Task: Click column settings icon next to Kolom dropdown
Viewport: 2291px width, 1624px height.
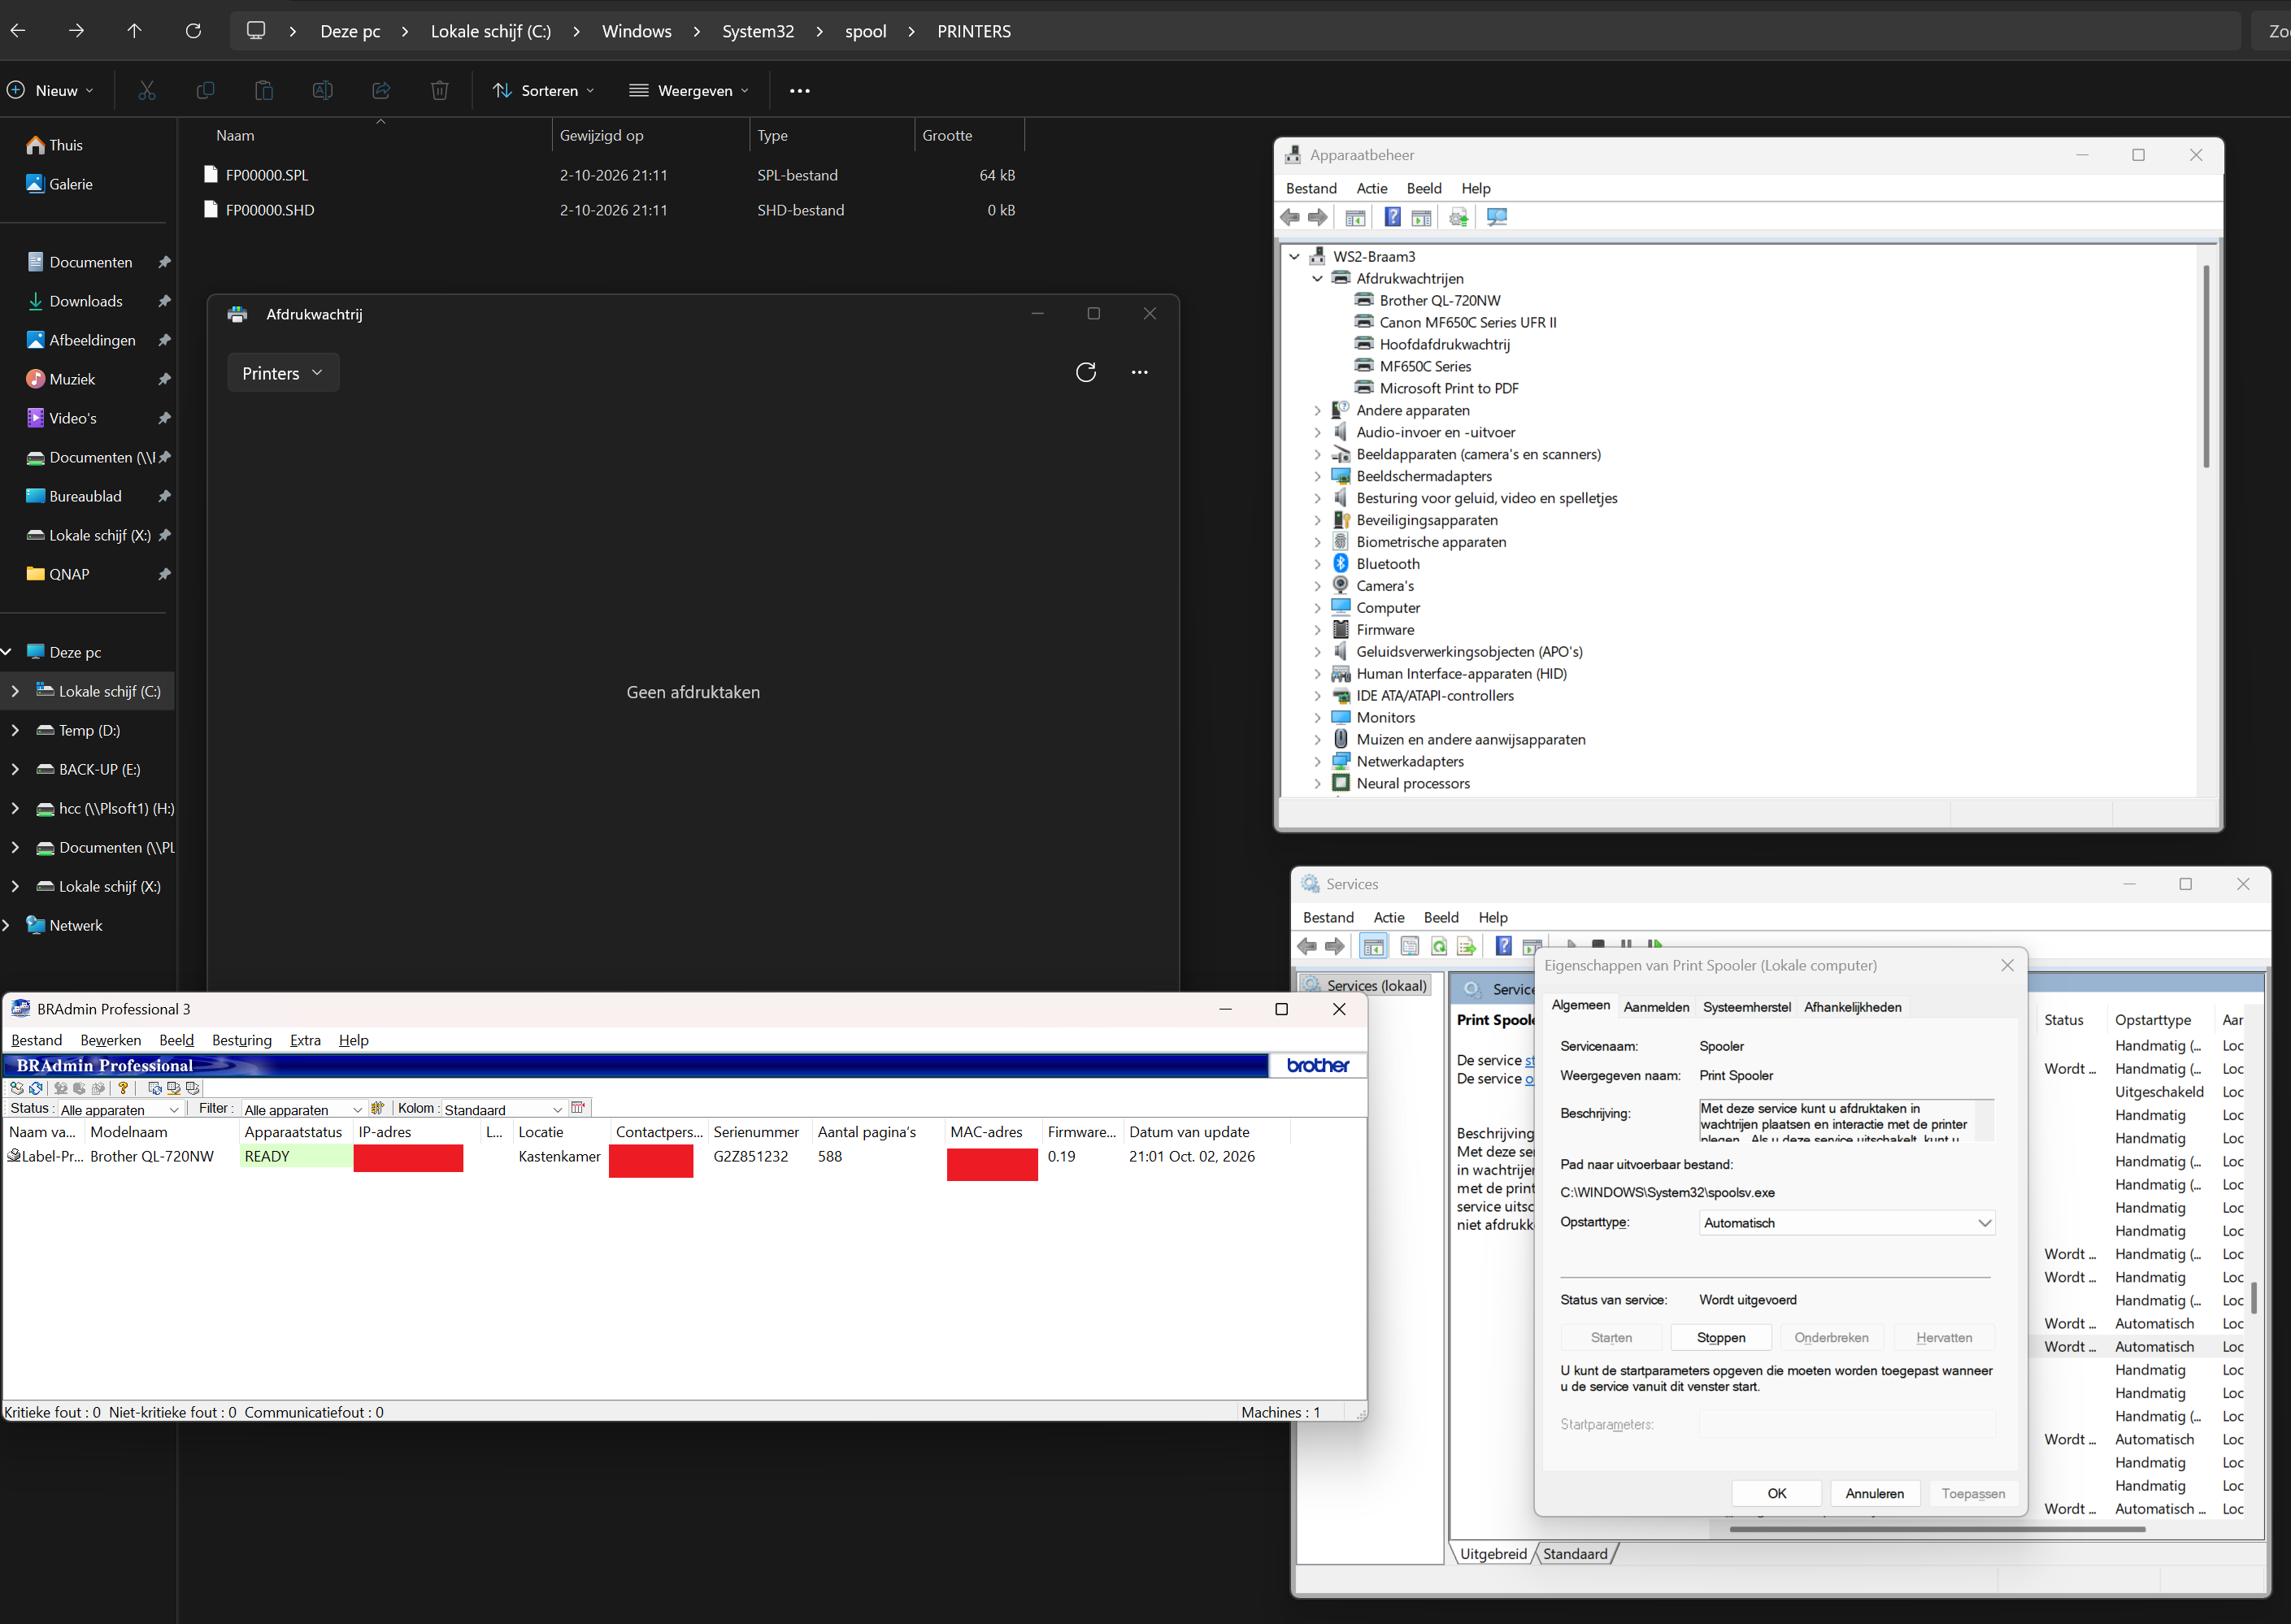Action: [578, 1108]
